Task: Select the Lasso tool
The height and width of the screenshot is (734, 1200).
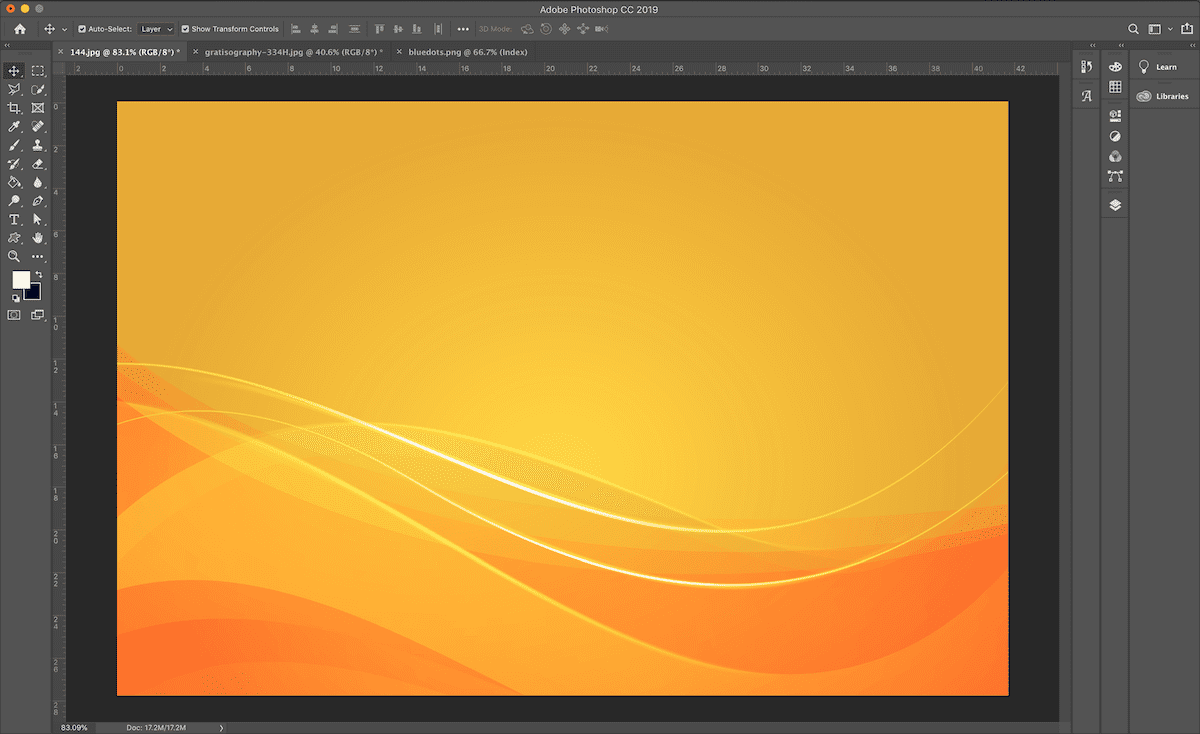Action: pyautogui.click(x=14, y=89)
